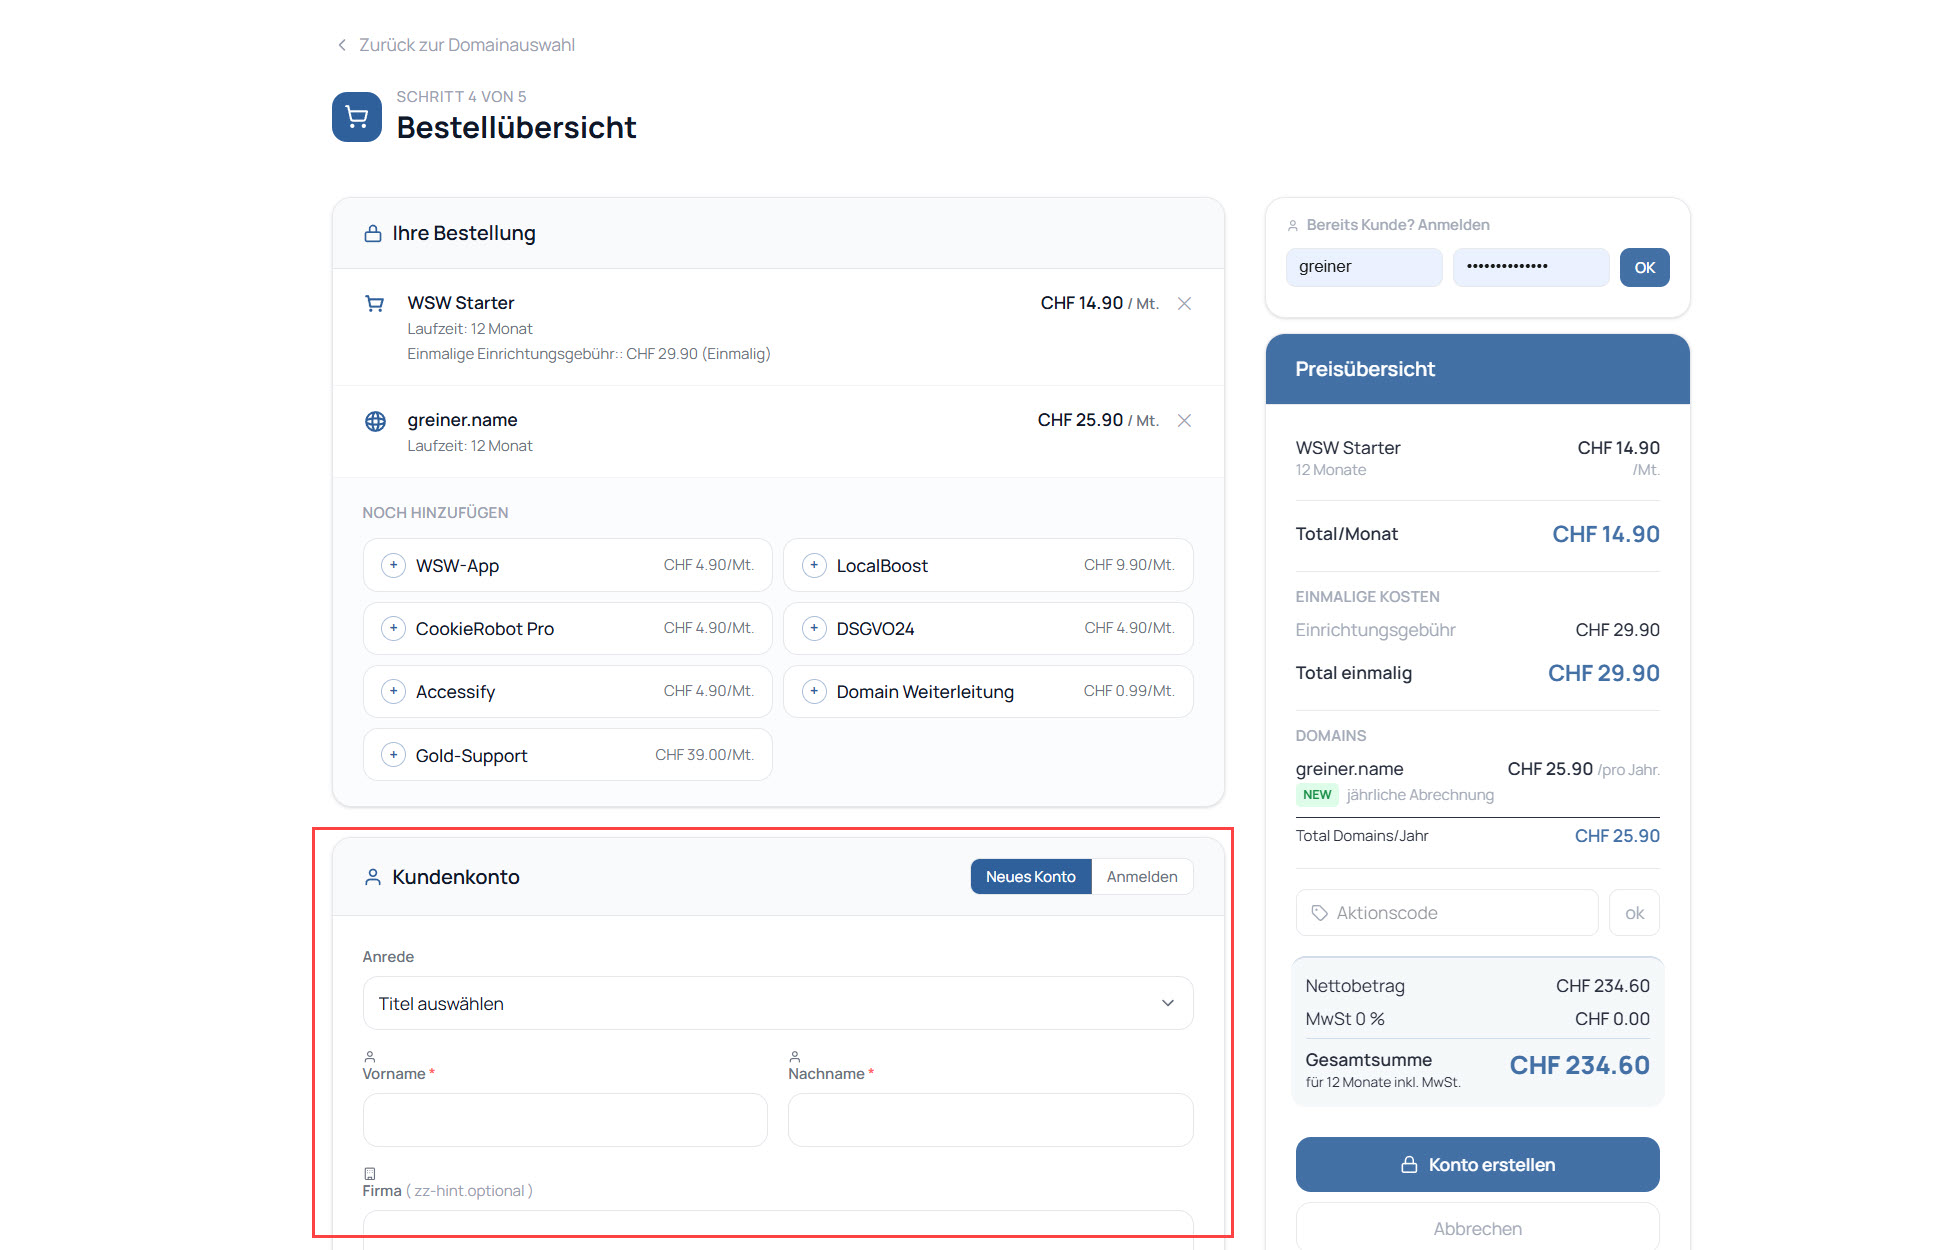Viewport: 1946px width, 1250px height.
Task: Add Gold-Support using its plus icon
Action: click(394, 755)
